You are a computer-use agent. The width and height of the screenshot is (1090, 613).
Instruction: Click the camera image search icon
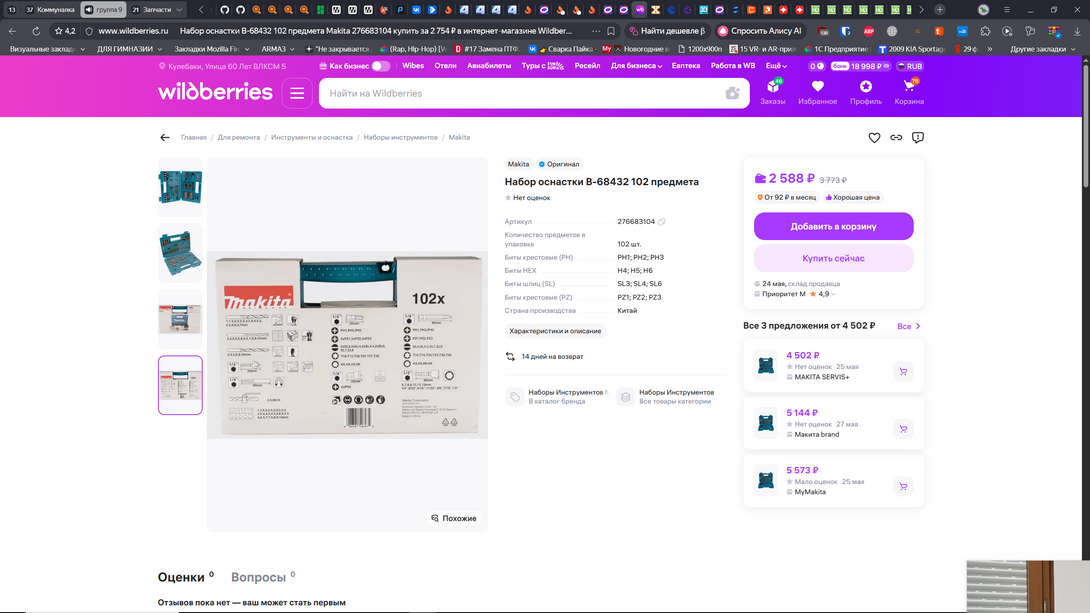coord(732,93)
